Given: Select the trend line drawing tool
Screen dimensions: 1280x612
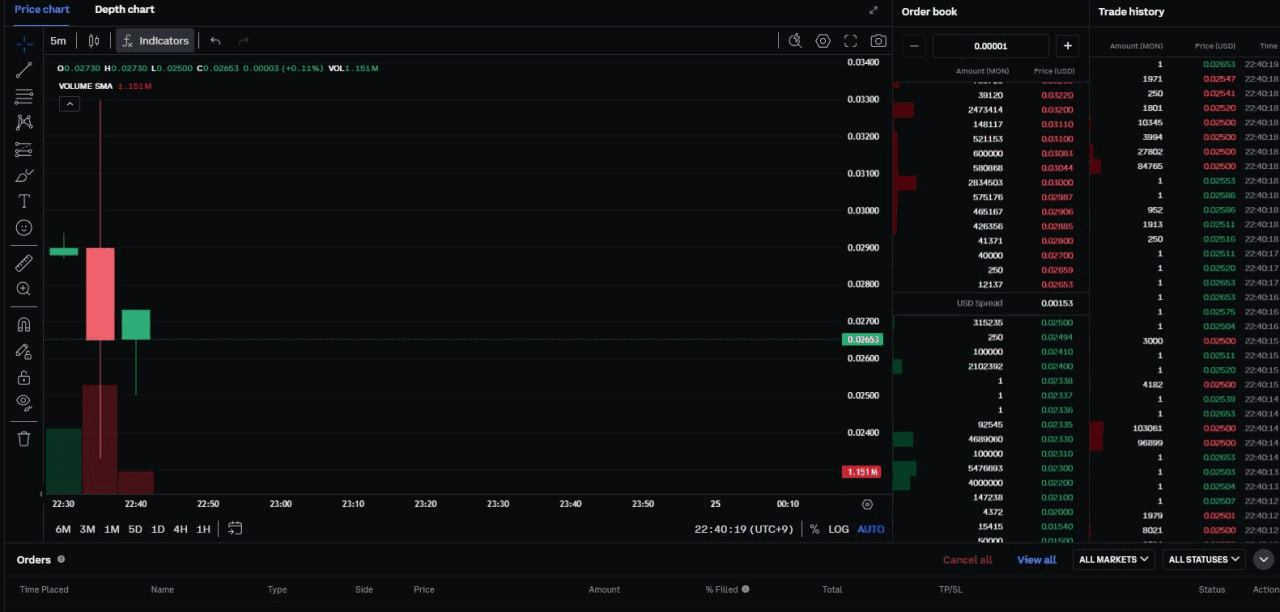Looking at the screenshot, I should pos(24,70).
